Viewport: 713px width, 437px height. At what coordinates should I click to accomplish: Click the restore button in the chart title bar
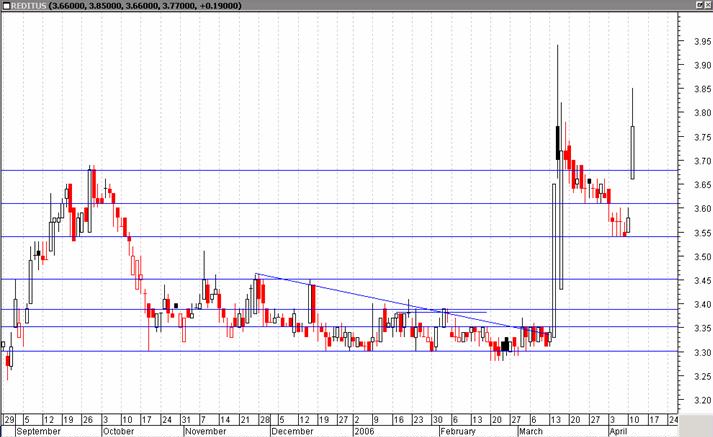pyautogui.click(x=699, y=5)
